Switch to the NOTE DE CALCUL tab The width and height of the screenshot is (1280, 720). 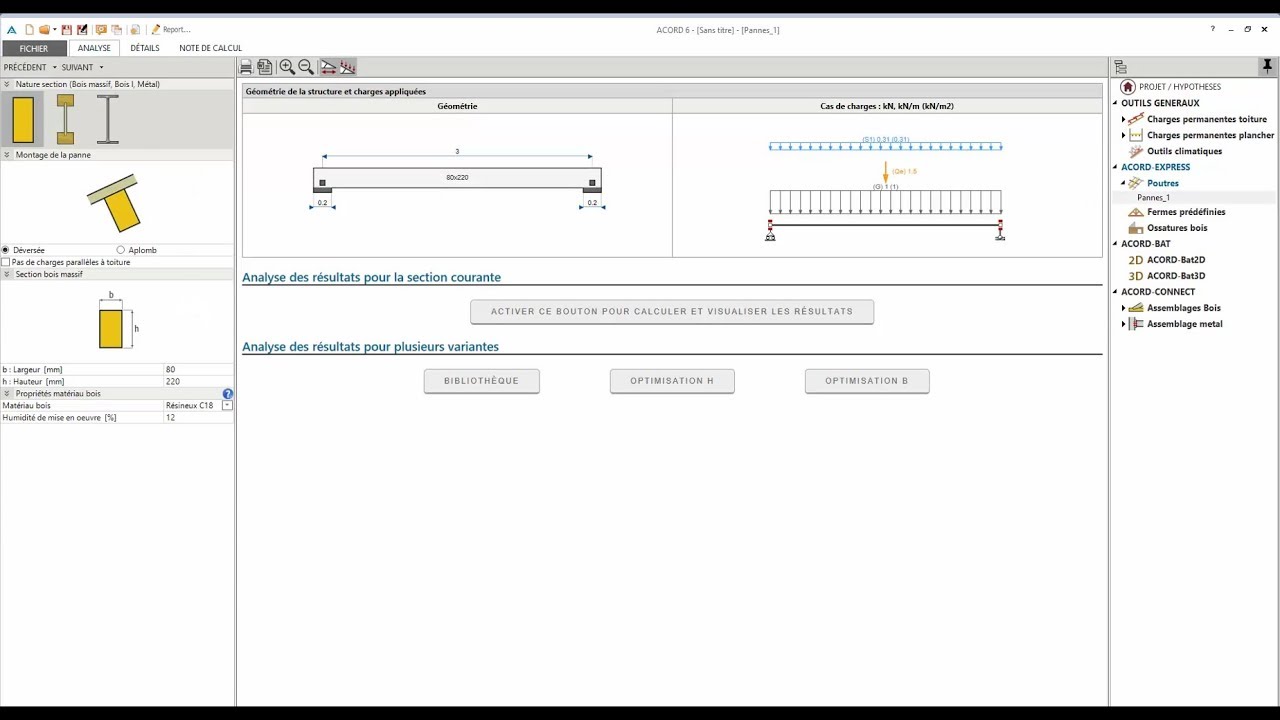coord(210,48)
